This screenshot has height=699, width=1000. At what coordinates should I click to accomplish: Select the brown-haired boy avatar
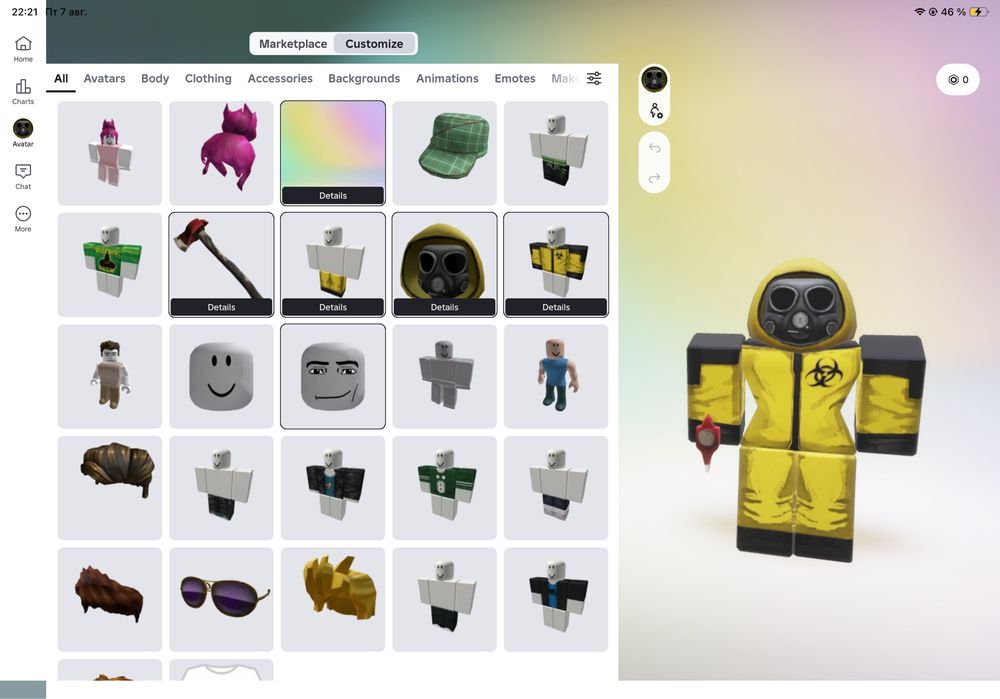(110, 376)
